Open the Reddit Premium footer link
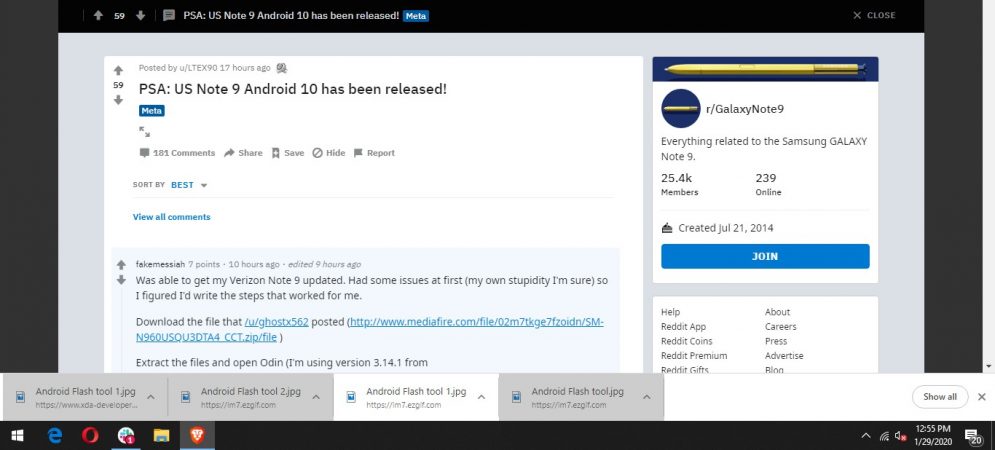 pos(694,355)
